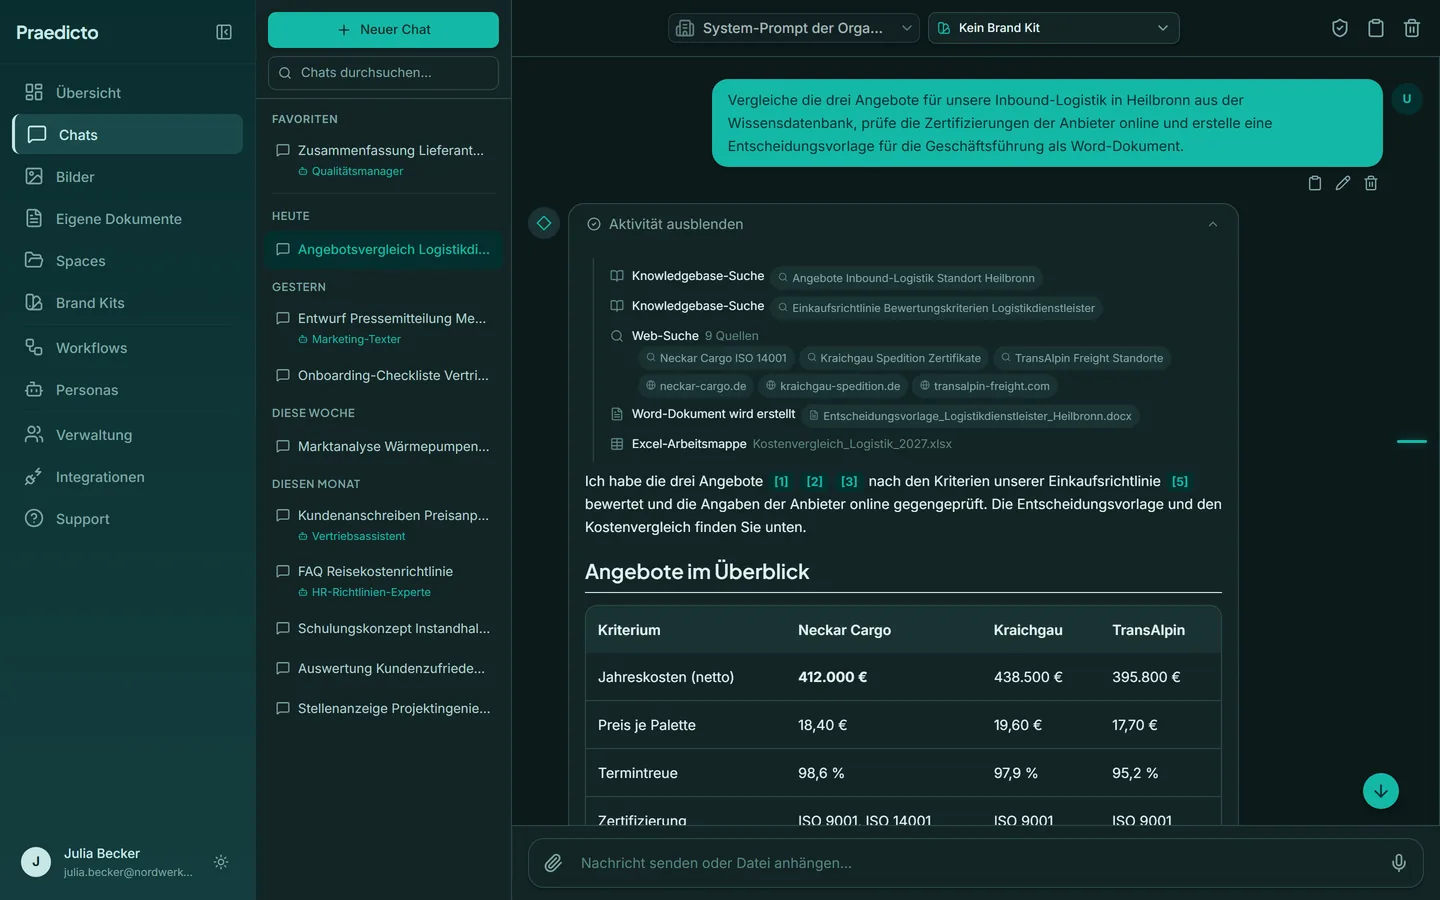Delete the user message via trash icon below it

[x=1371, y=183]
